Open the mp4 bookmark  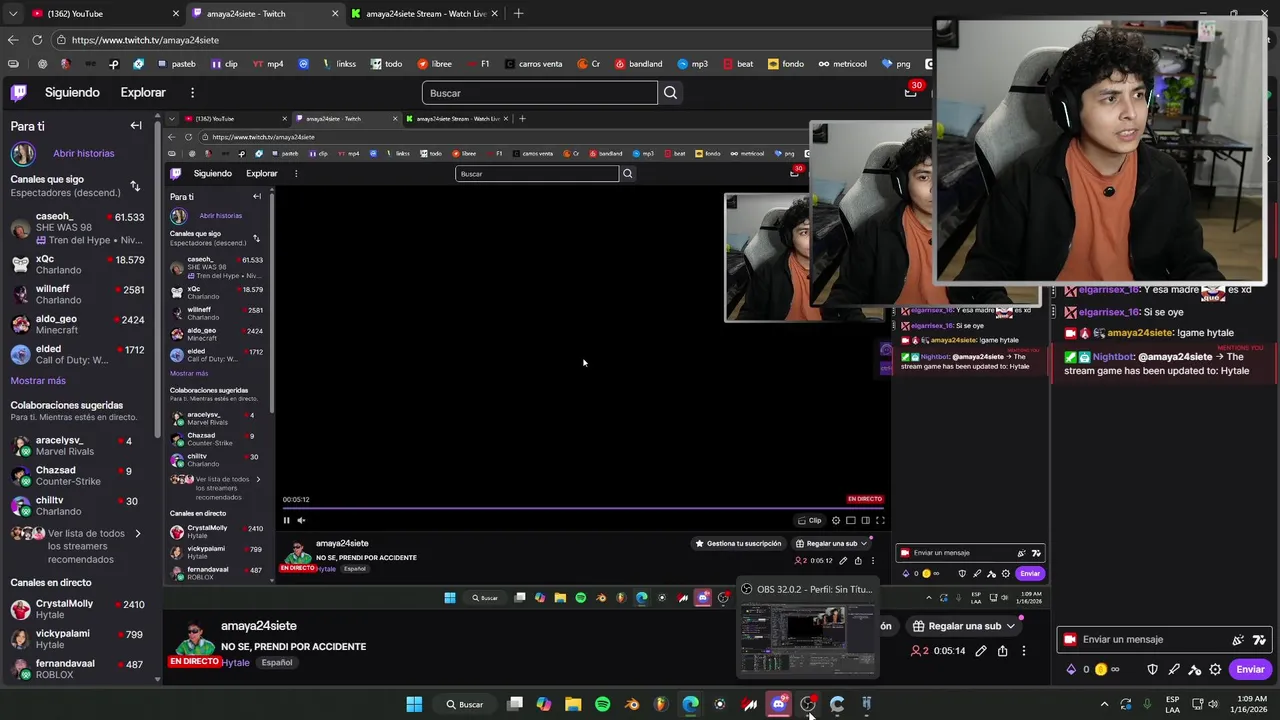[x=268, y=64]
